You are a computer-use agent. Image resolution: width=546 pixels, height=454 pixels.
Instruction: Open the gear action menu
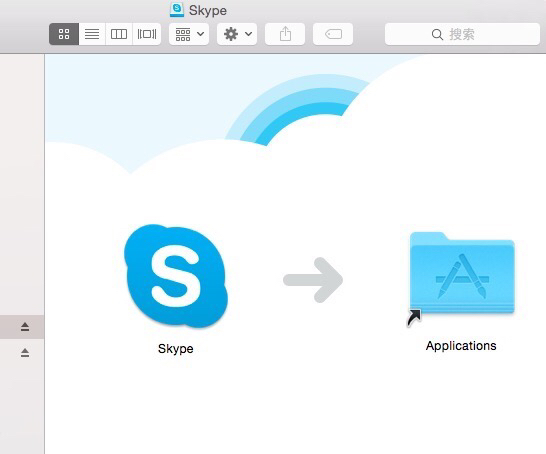(237, 34)
